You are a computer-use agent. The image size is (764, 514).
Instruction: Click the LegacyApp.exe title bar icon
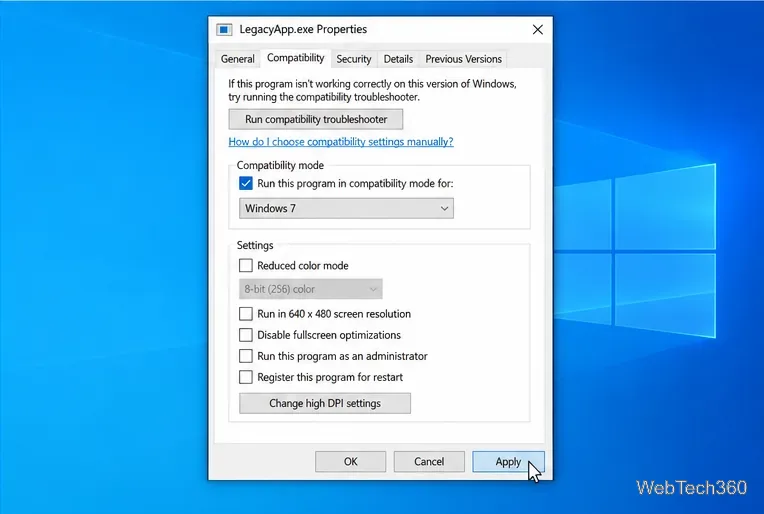click(224, 30)
